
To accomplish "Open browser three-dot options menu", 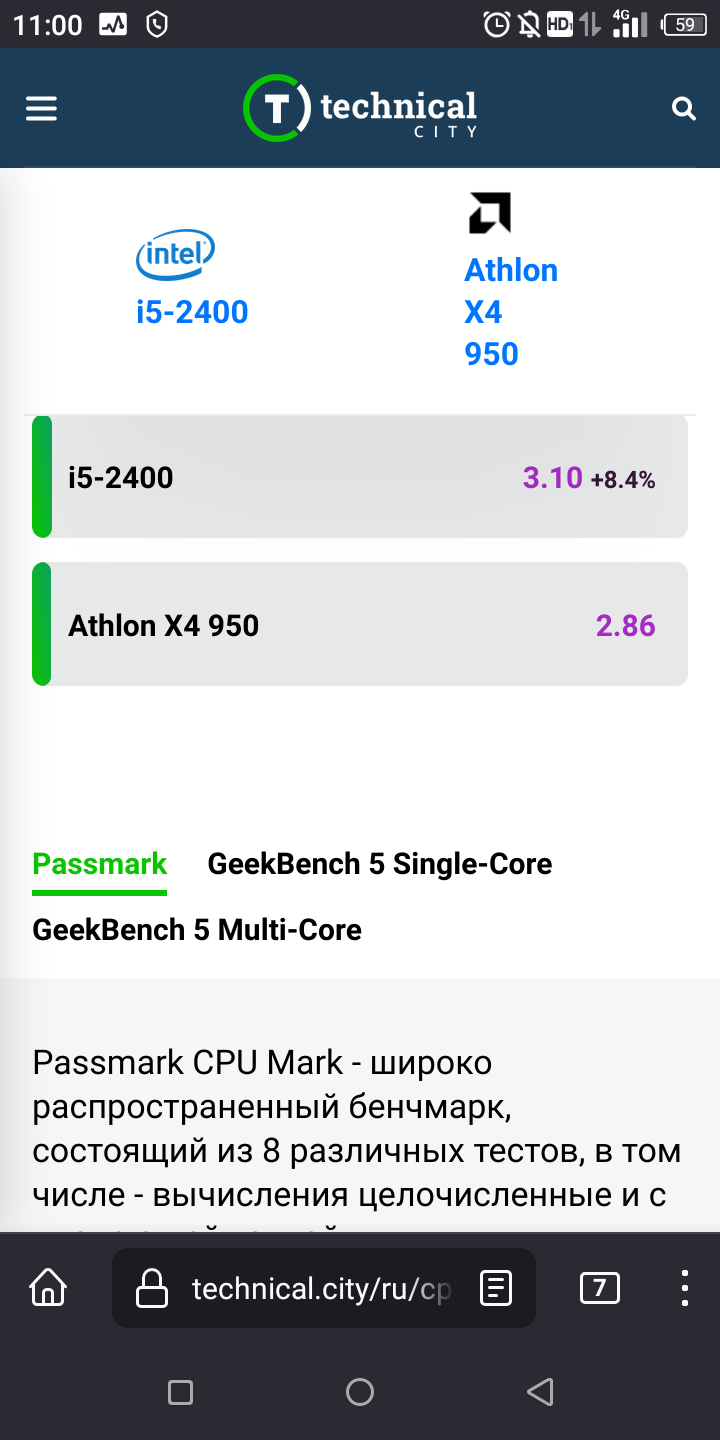I will (x=685, y=1288).
